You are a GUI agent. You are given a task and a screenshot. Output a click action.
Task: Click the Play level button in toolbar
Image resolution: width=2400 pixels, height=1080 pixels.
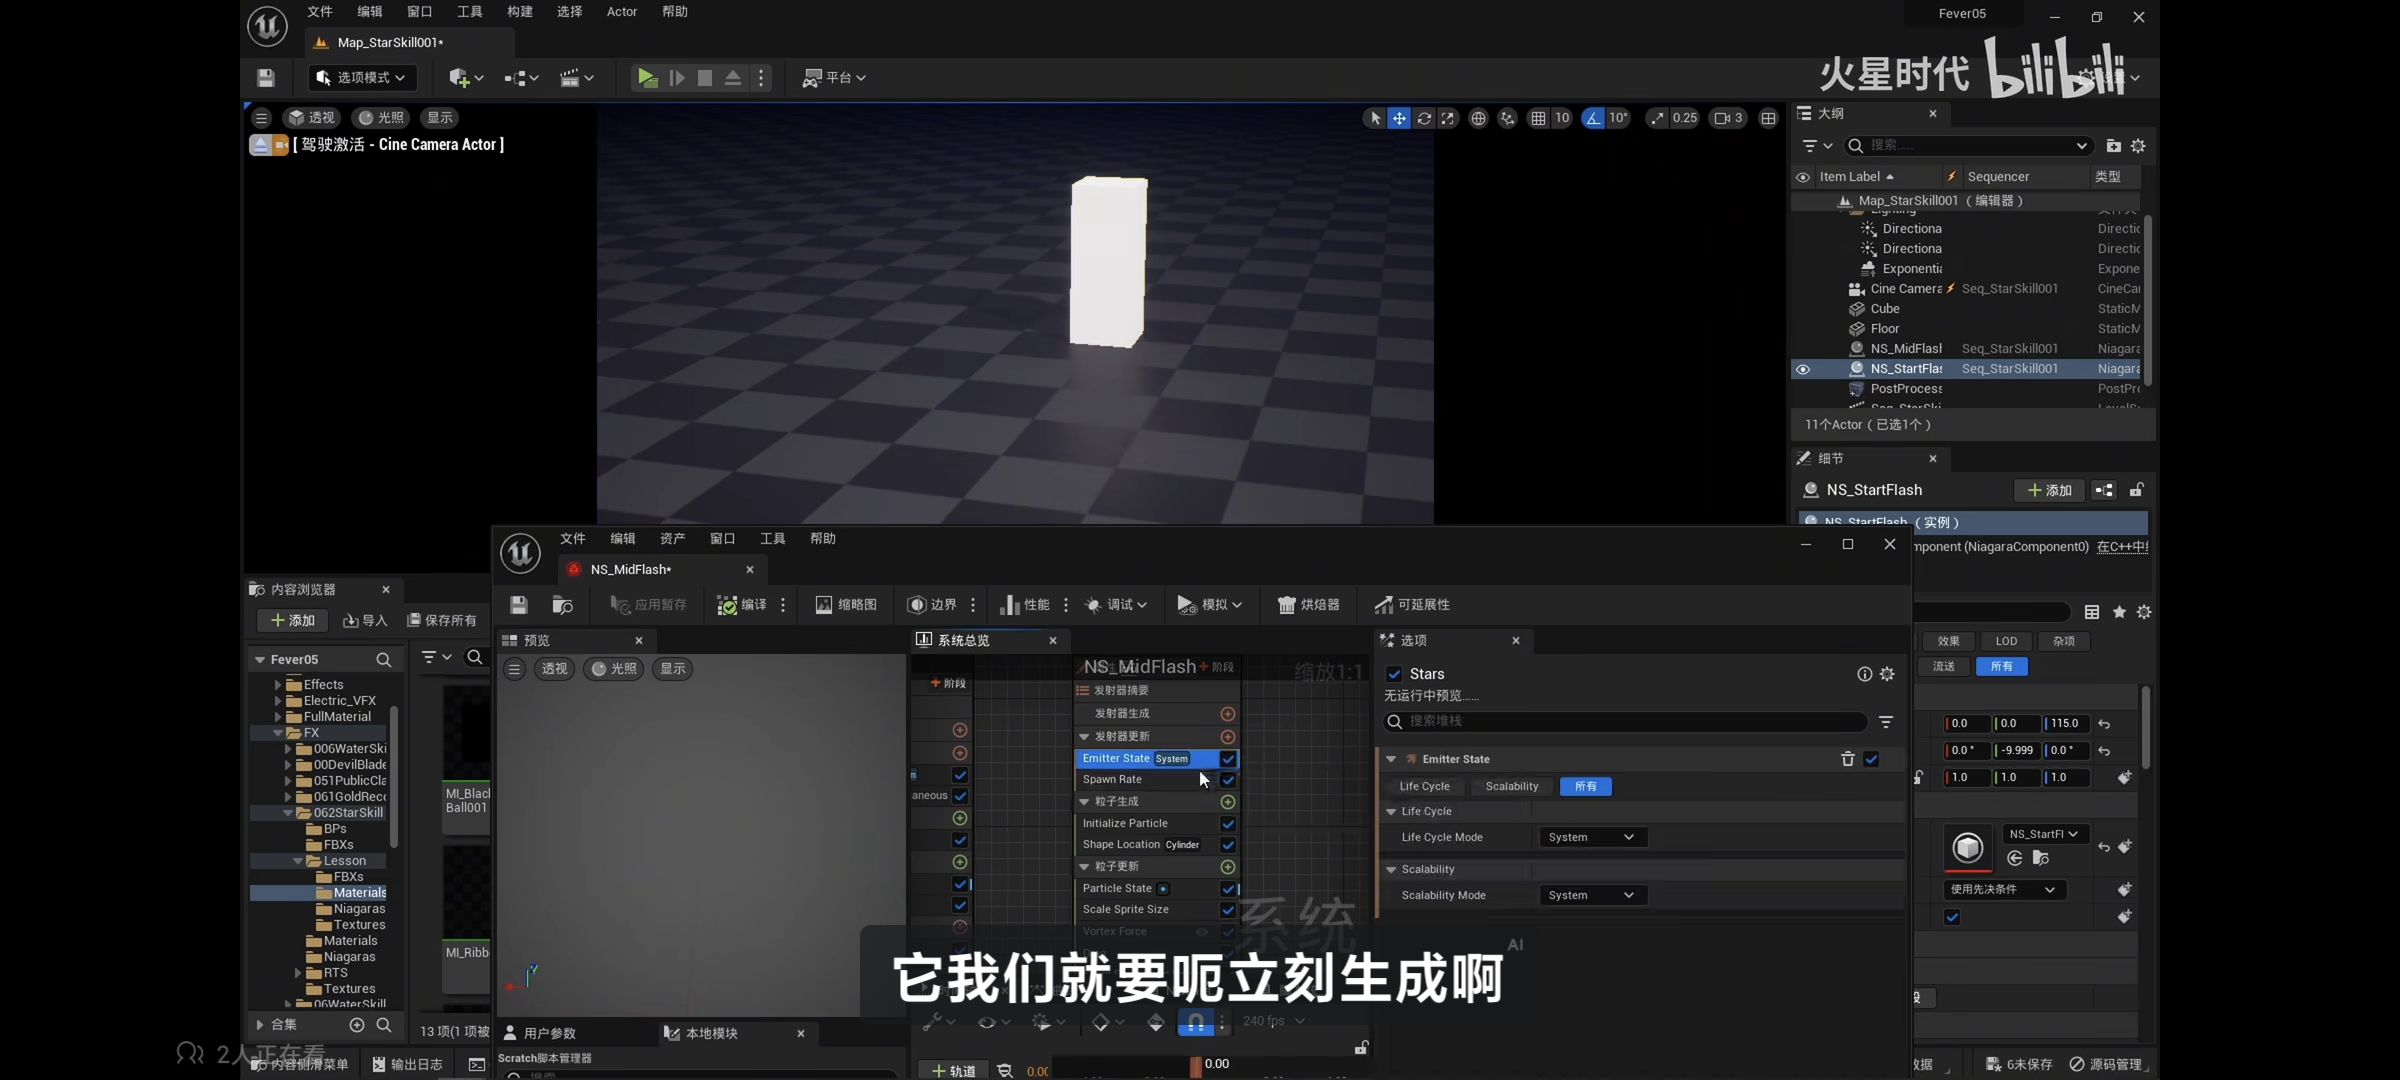click(x=647, y=78)
